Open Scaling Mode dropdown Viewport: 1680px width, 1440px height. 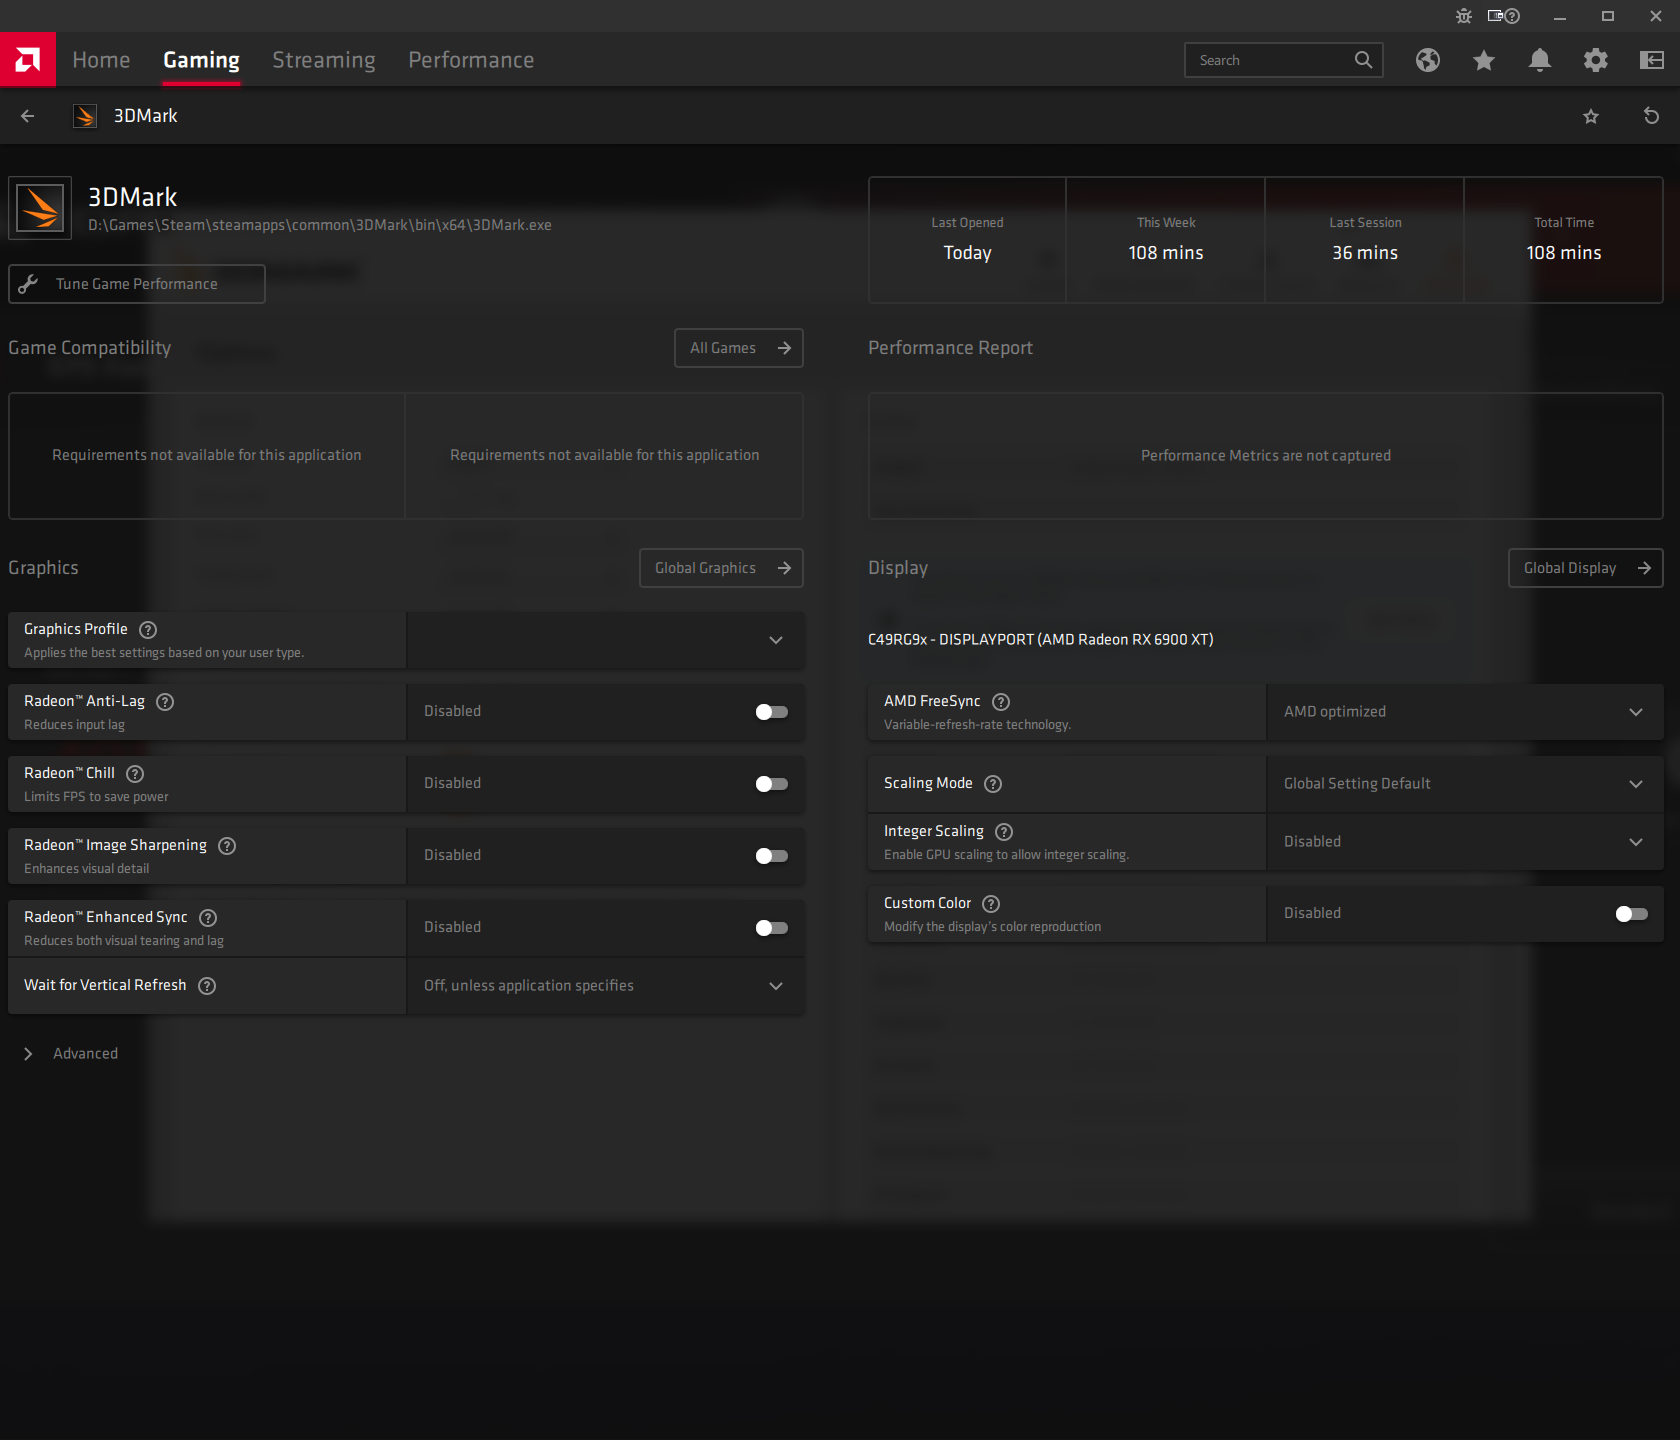(x=1465, y=784)
